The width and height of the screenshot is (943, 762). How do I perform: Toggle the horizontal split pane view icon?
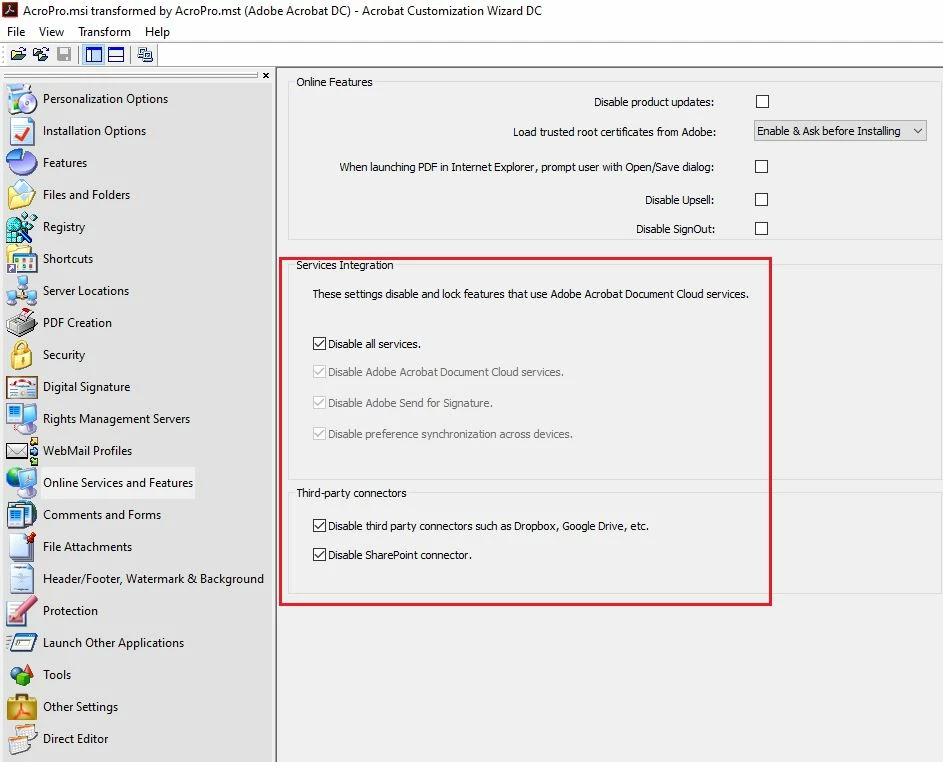(116, 55)
